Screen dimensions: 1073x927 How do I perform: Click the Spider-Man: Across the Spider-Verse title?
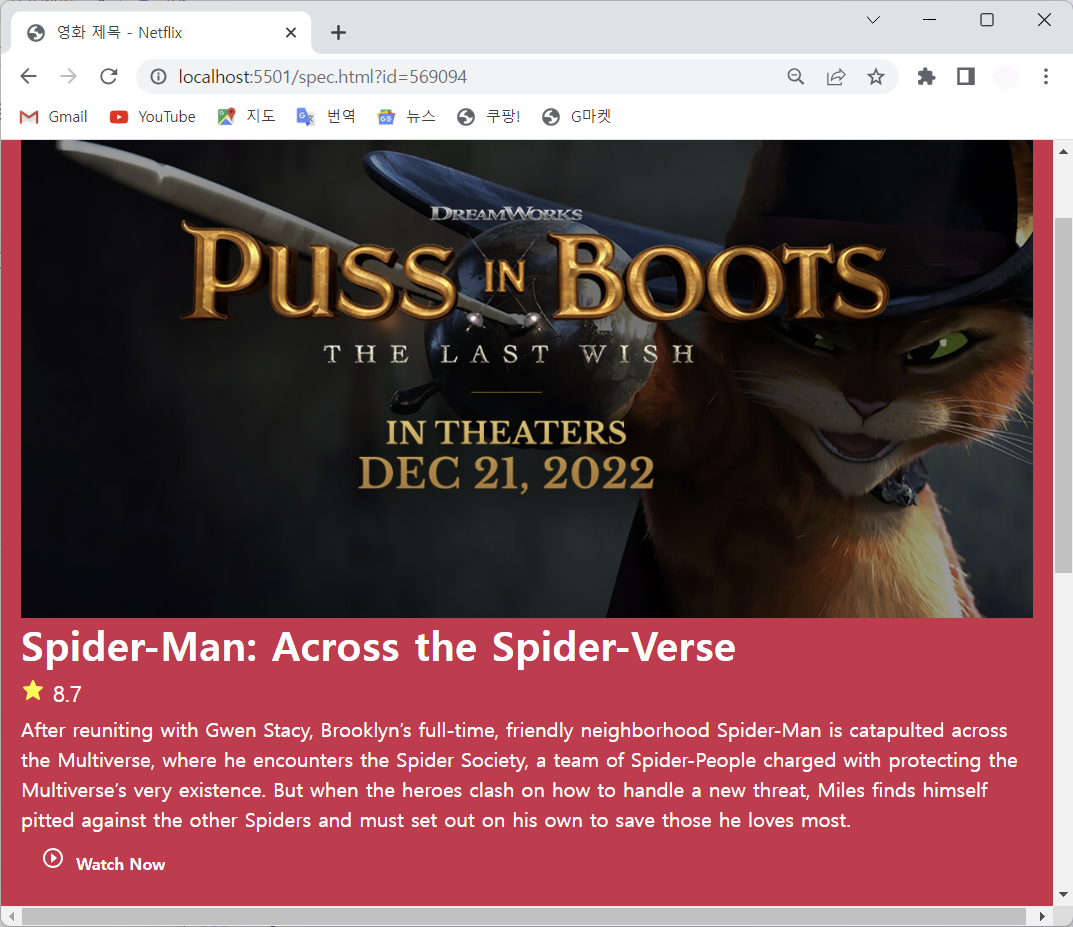pyautogui.click(x=378, y=647)
